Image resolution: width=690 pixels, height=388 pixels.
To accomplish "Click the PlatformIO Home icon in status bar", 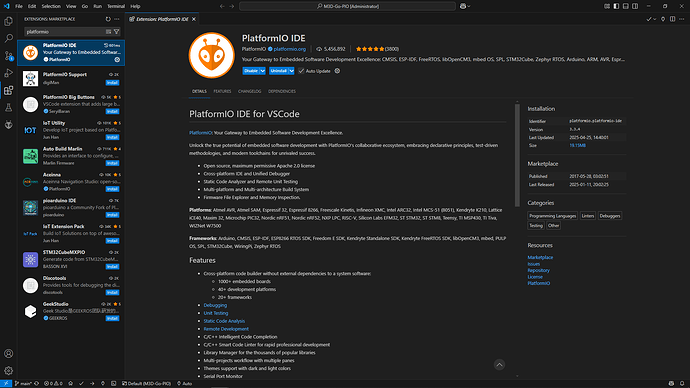I will (70, 384).
